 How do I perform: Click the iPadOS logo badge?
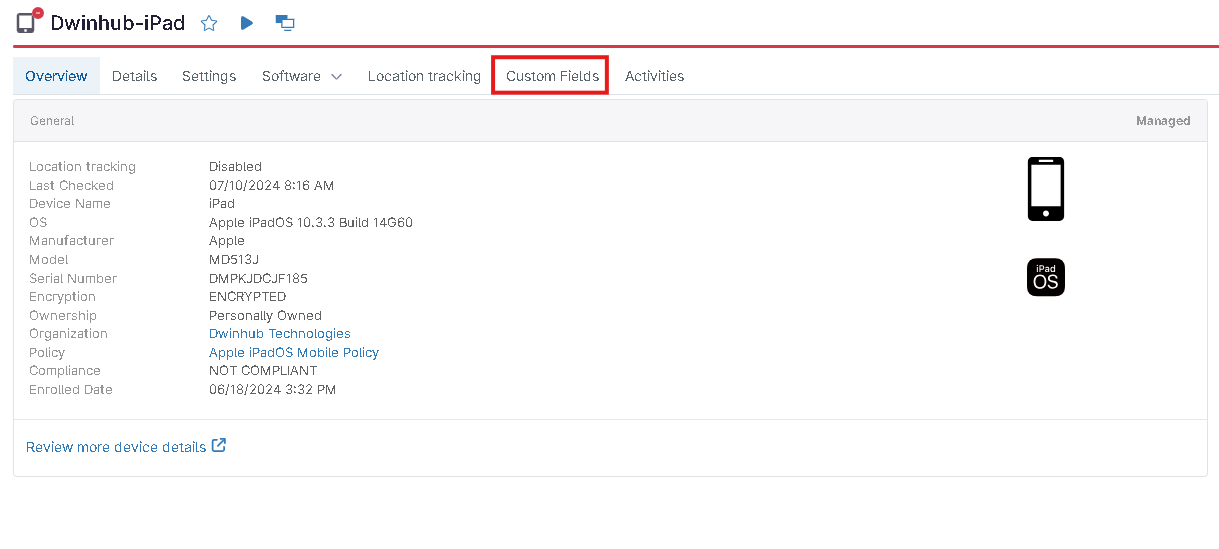click(1045, 277)
